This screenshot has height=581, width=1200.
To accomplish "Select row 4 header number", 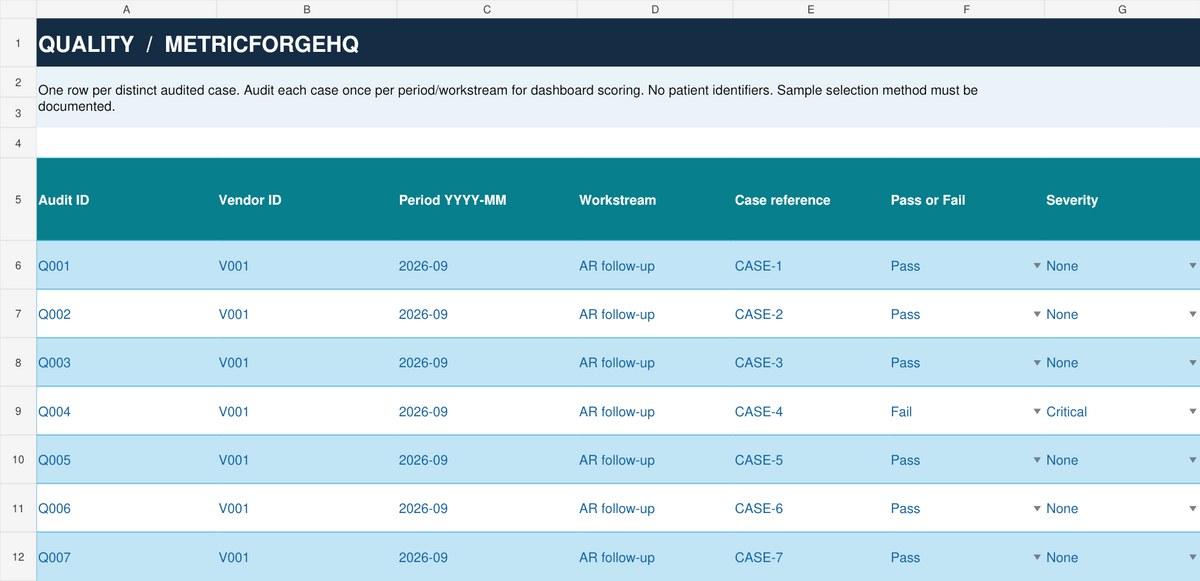I will click(18, 142).
